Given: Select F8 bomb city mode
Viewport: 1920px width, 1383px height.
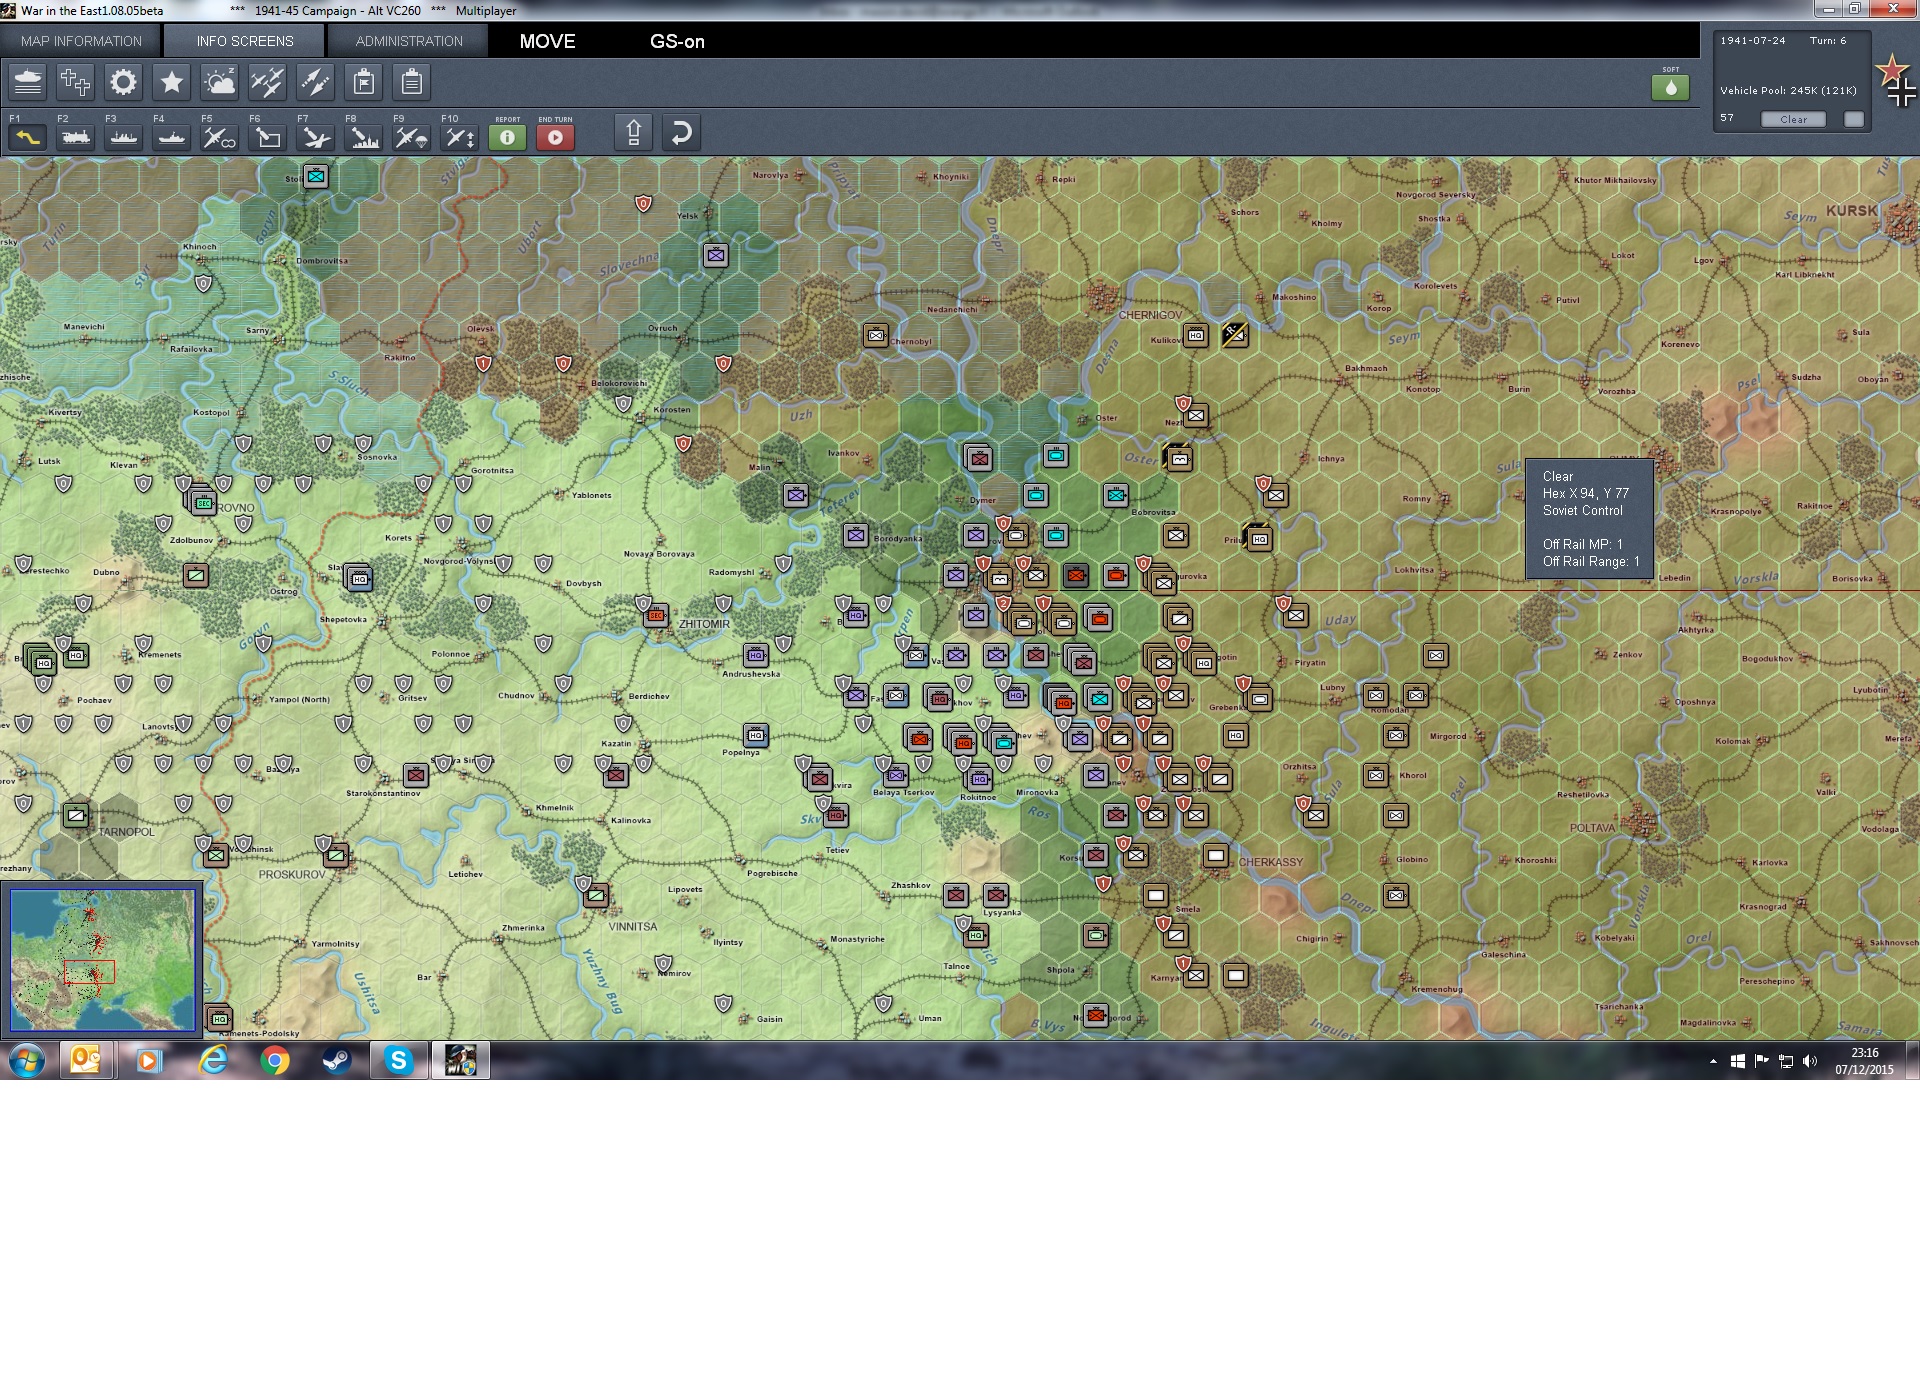Looking at the screenshot, I should pyautogui.click(x=364, y=137).
